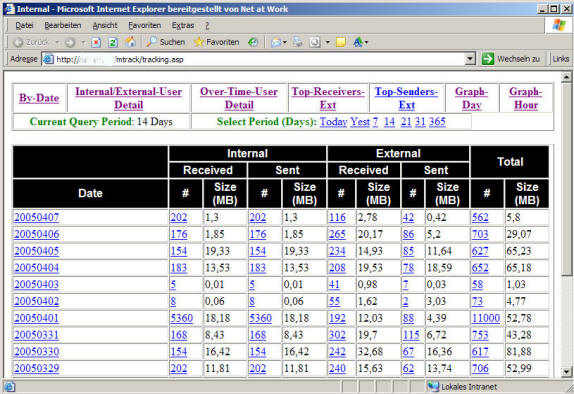Viewport: 574px width, 394px height.
Task: Expand the Forward button history dropdown
Action: point(83,42)
